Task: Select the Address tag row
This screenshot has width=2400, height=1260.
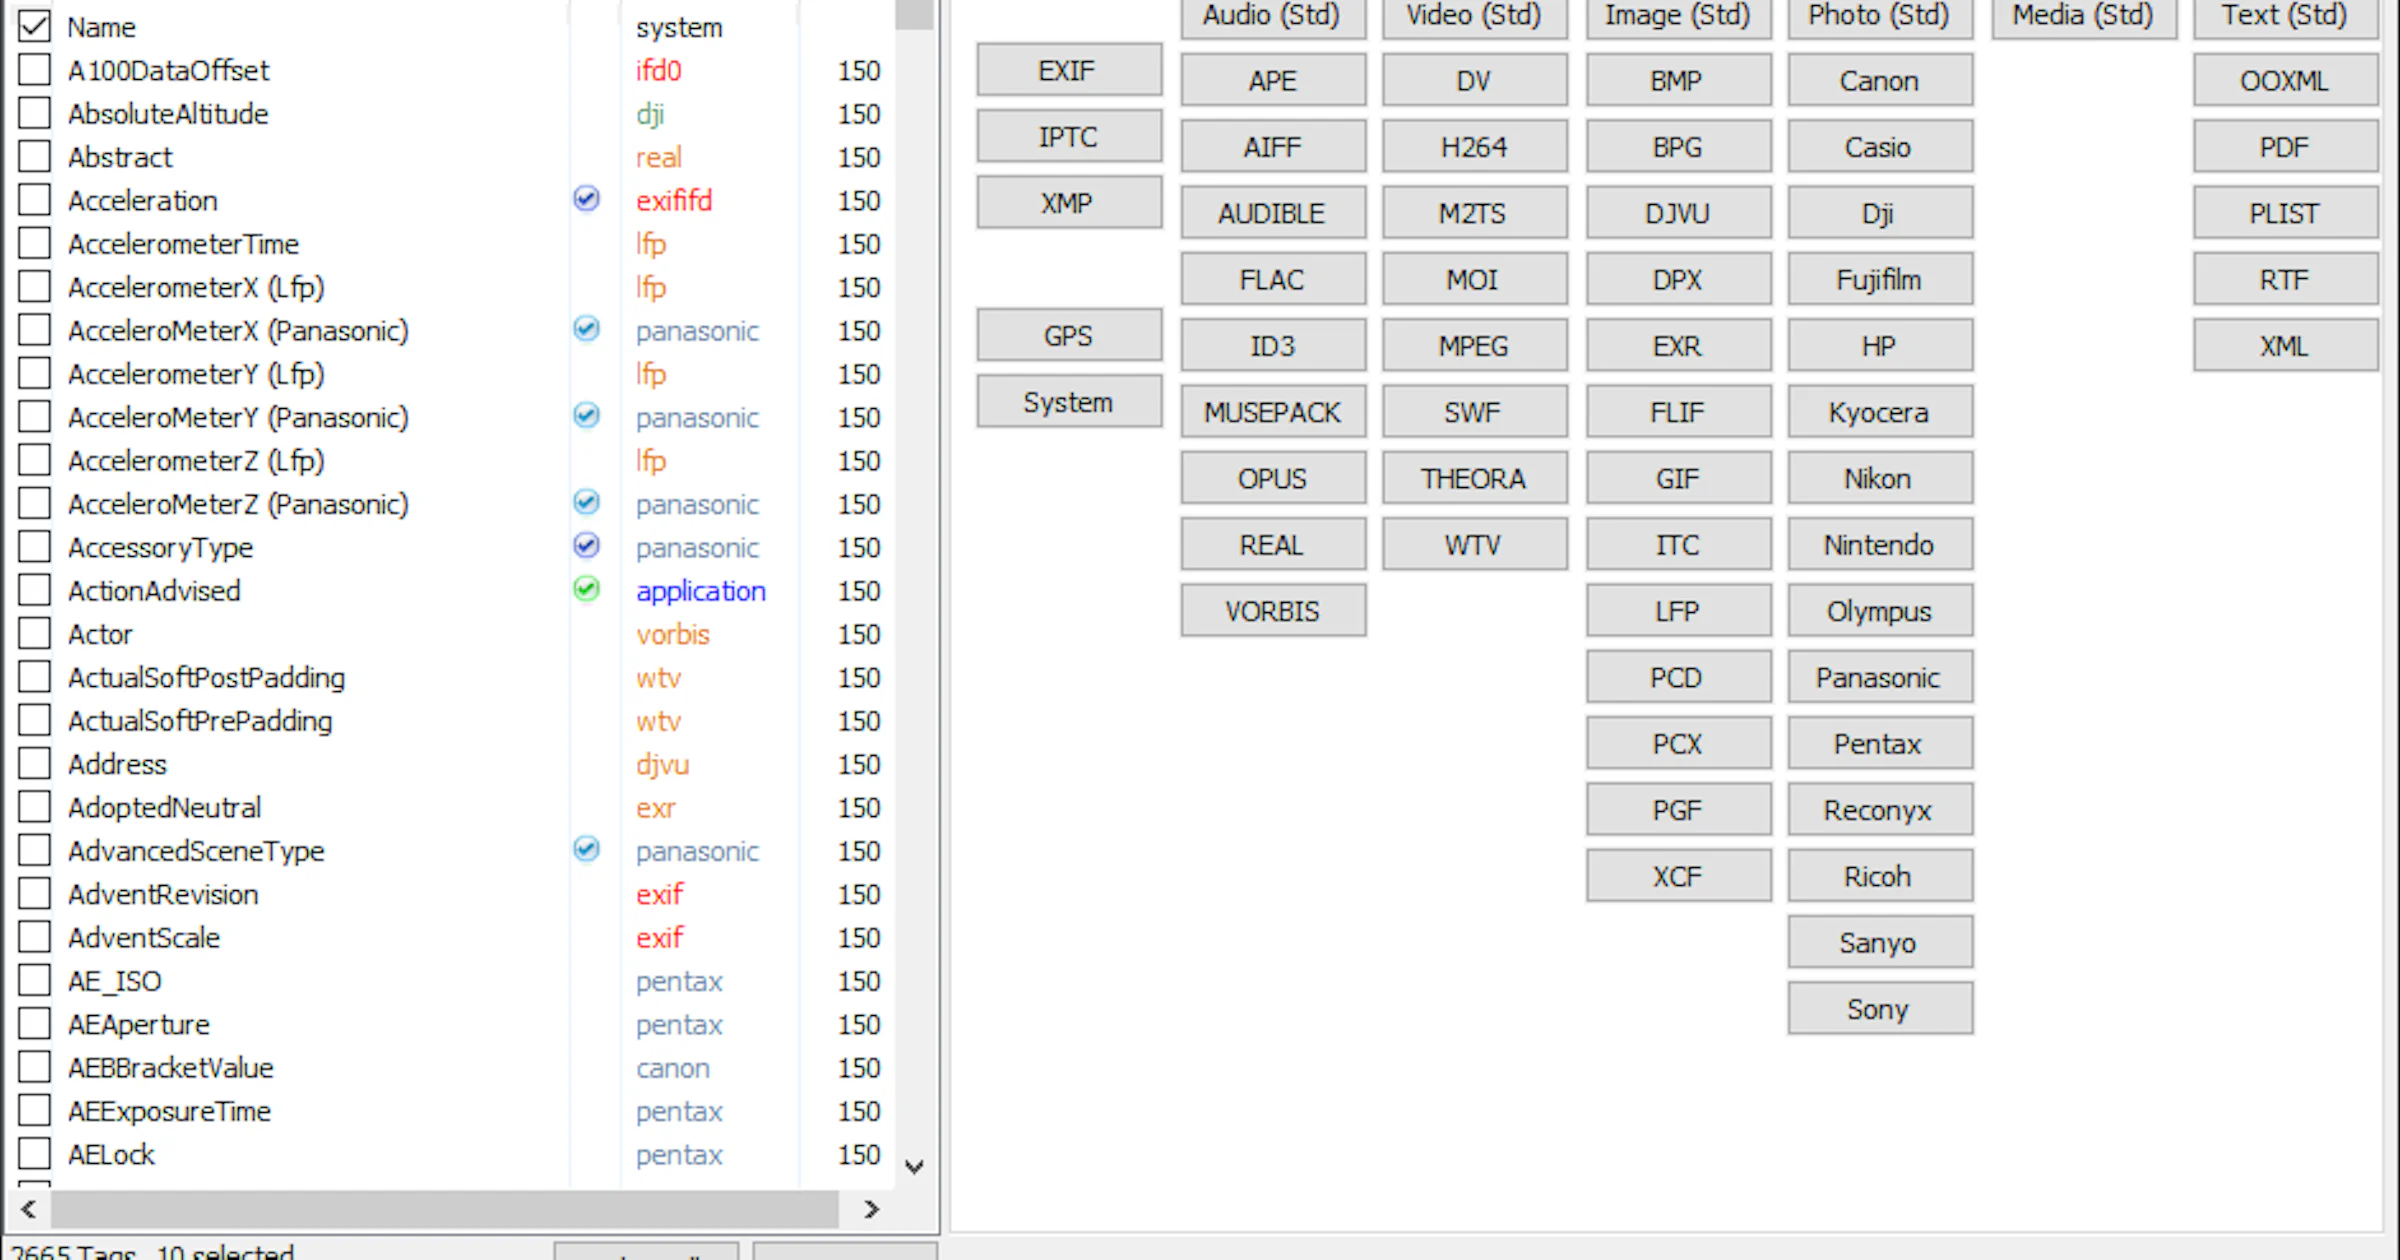Action: pyautogui.click(x=449, y=764)
